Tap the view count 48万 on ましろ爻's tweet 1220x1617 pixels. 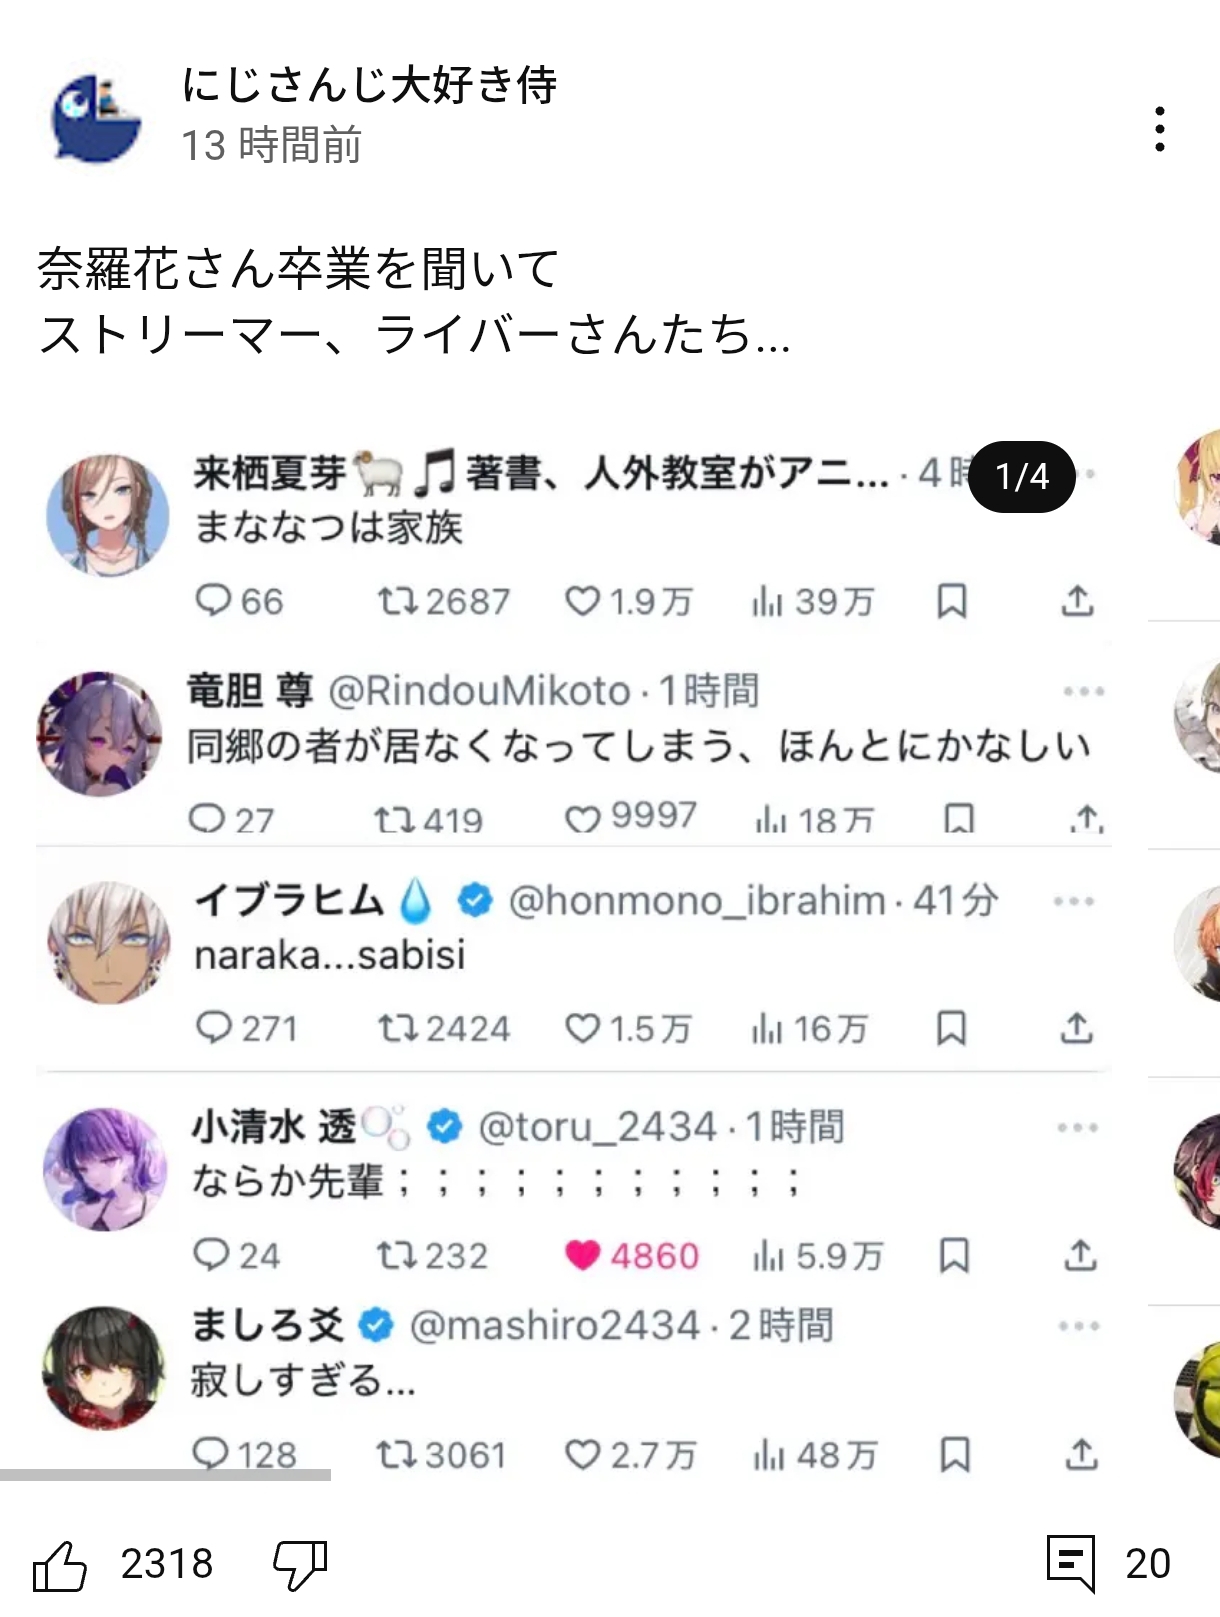(x=815, y=1455)
